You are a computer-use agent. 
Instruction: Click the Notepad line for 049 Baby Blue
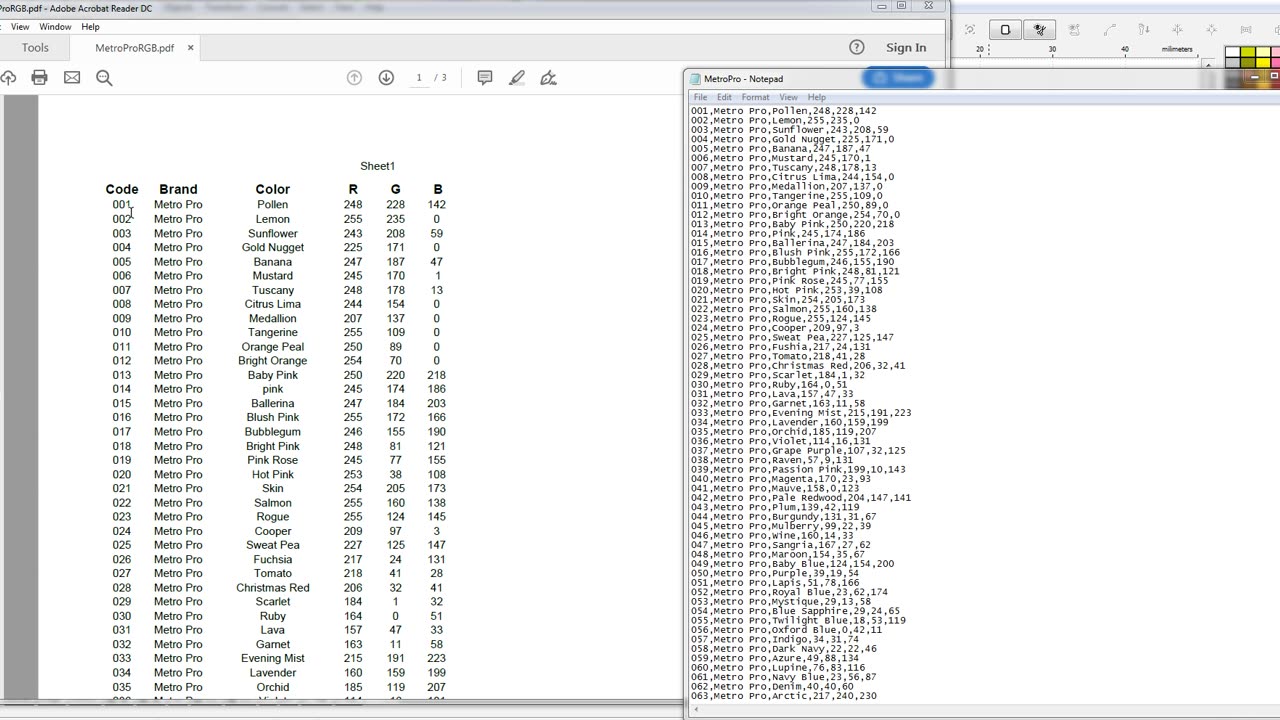click(x=793, y=564)
